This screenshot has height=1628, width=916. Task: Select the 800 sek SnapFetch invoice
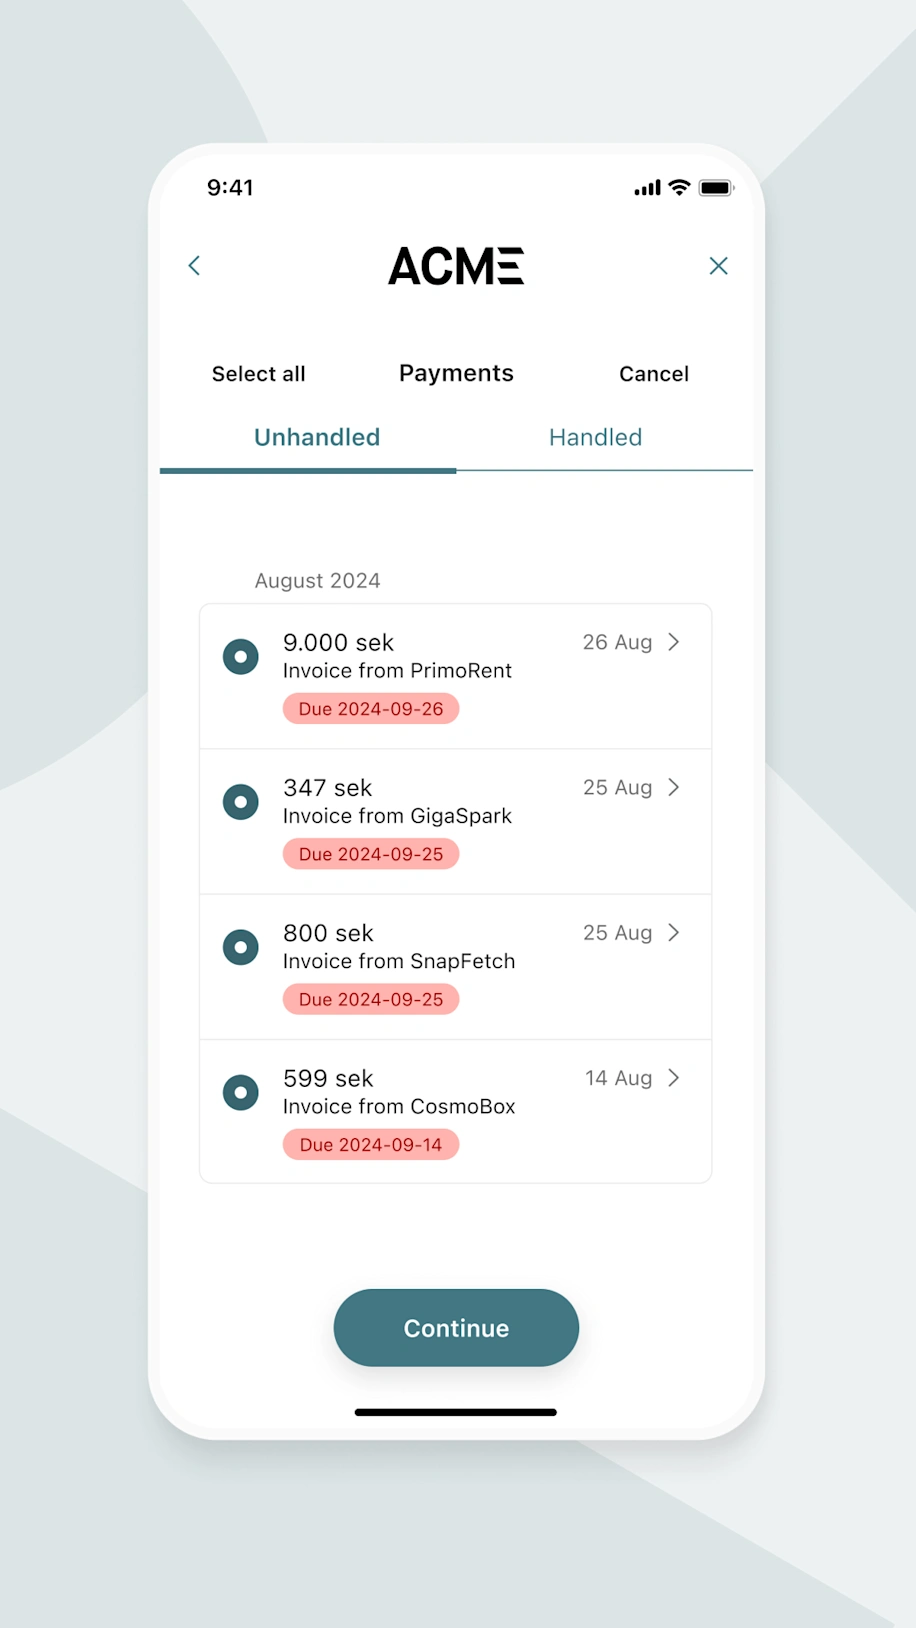pos(240,947)
